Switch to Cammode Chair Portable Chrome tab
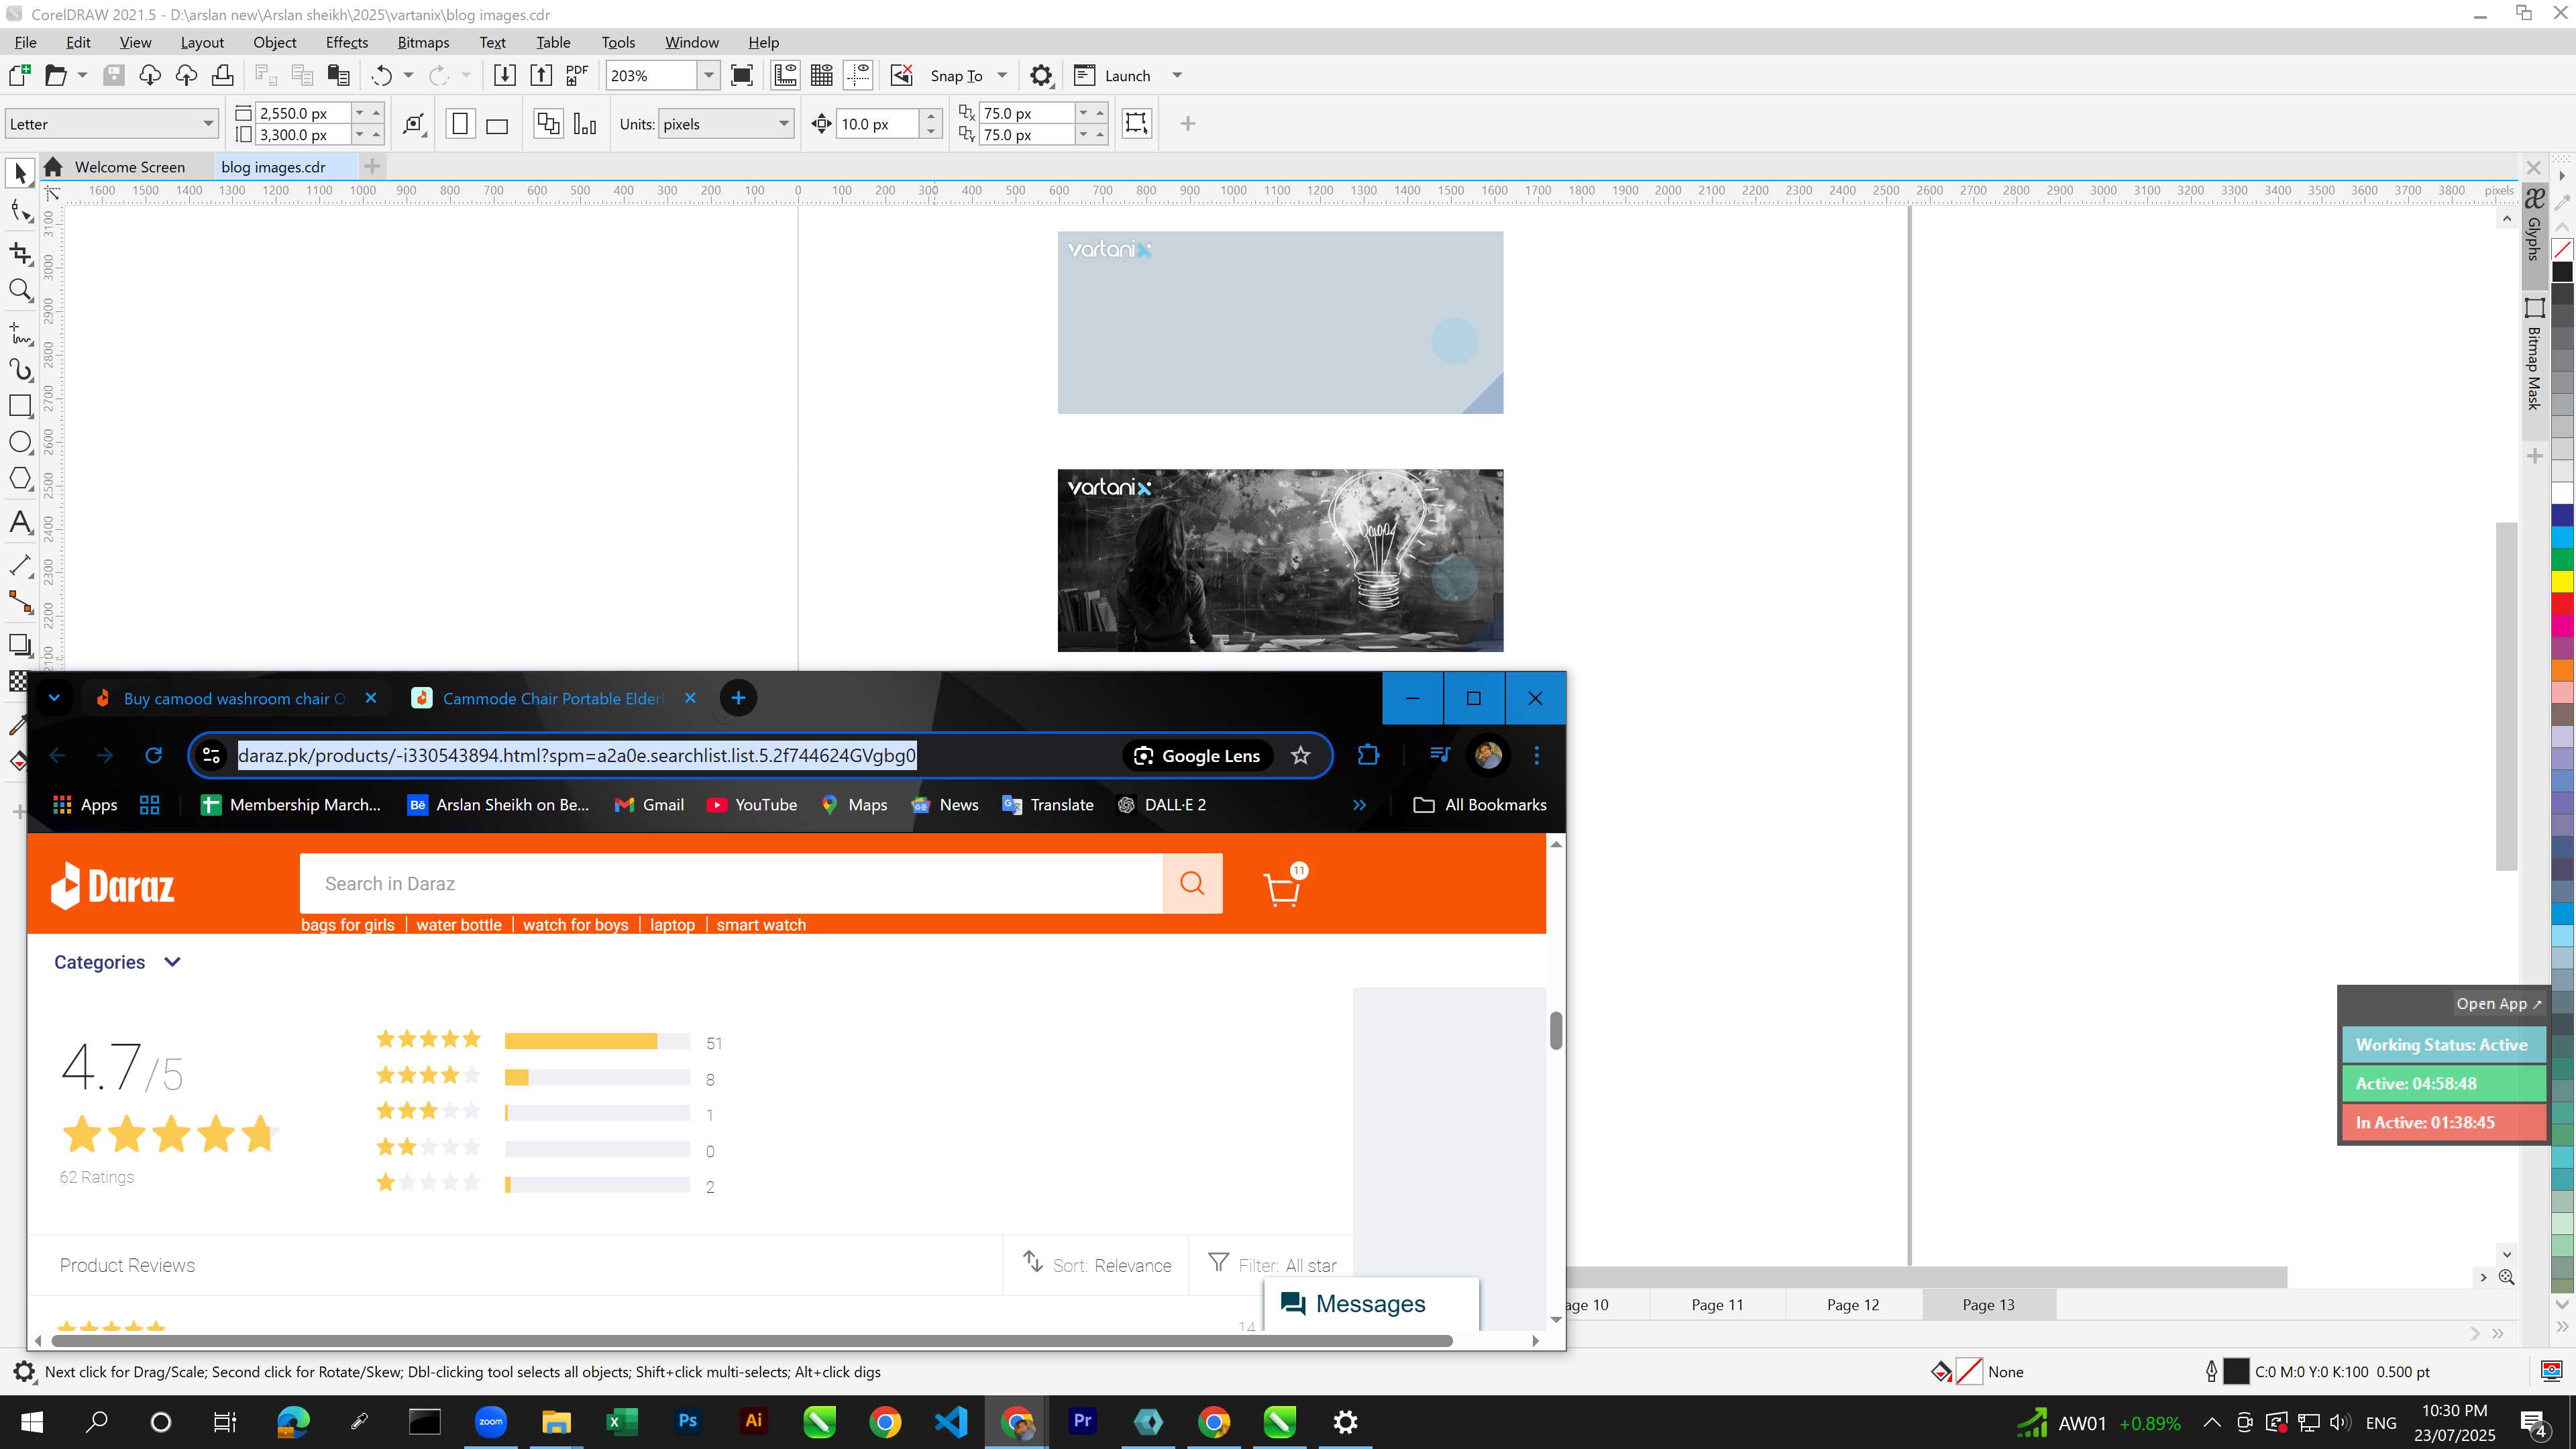The height and width of the screenshot is (1449, 2576). [x=552, y=698]
